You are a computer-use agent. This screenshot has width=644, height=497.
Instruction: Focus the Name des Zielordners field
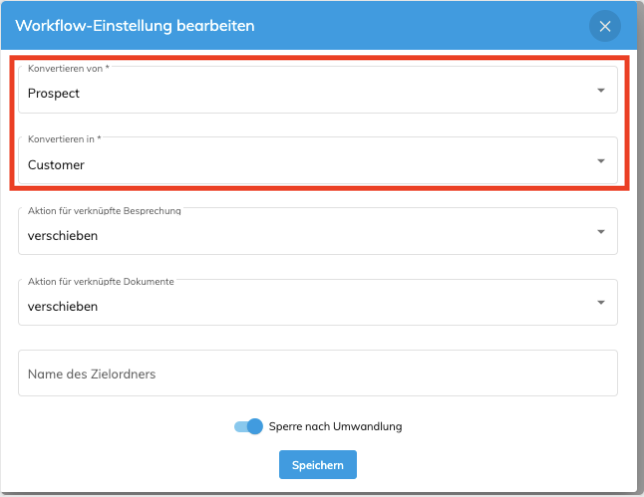(317, 373)
